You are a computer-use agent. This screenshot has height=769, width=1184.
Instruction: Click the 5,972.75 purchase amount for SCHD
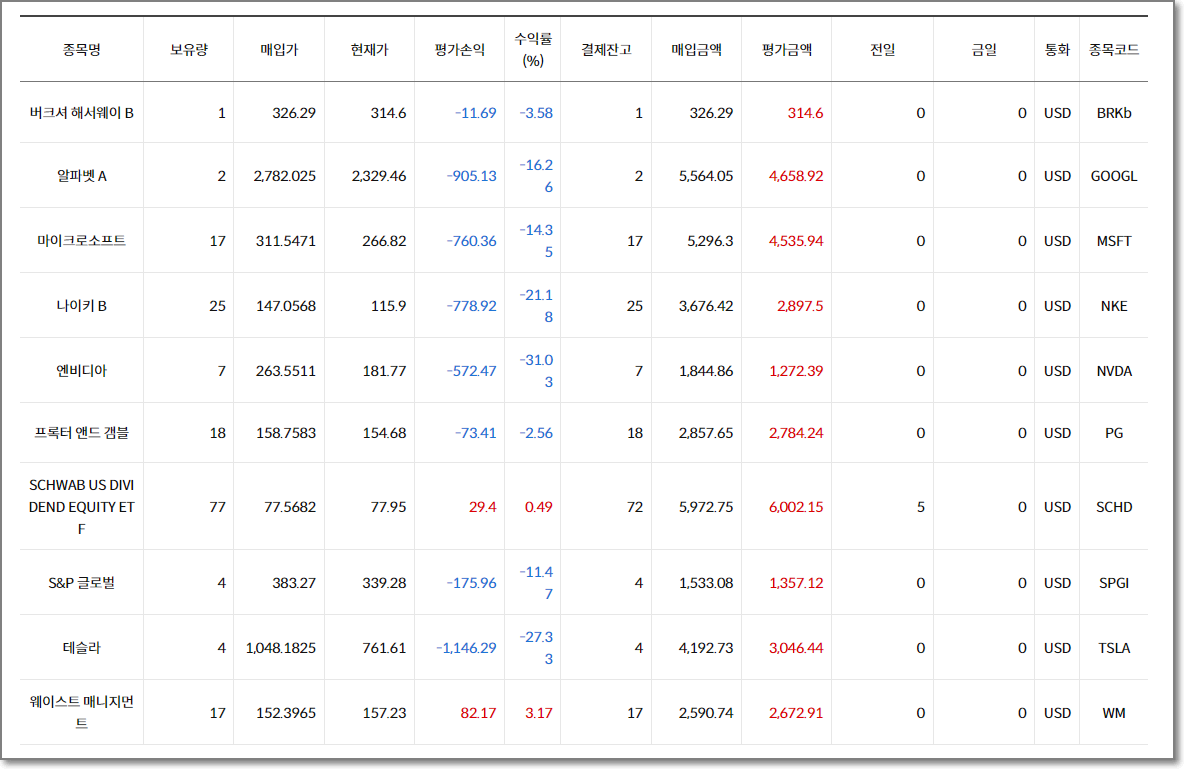[x=706, y=507]
